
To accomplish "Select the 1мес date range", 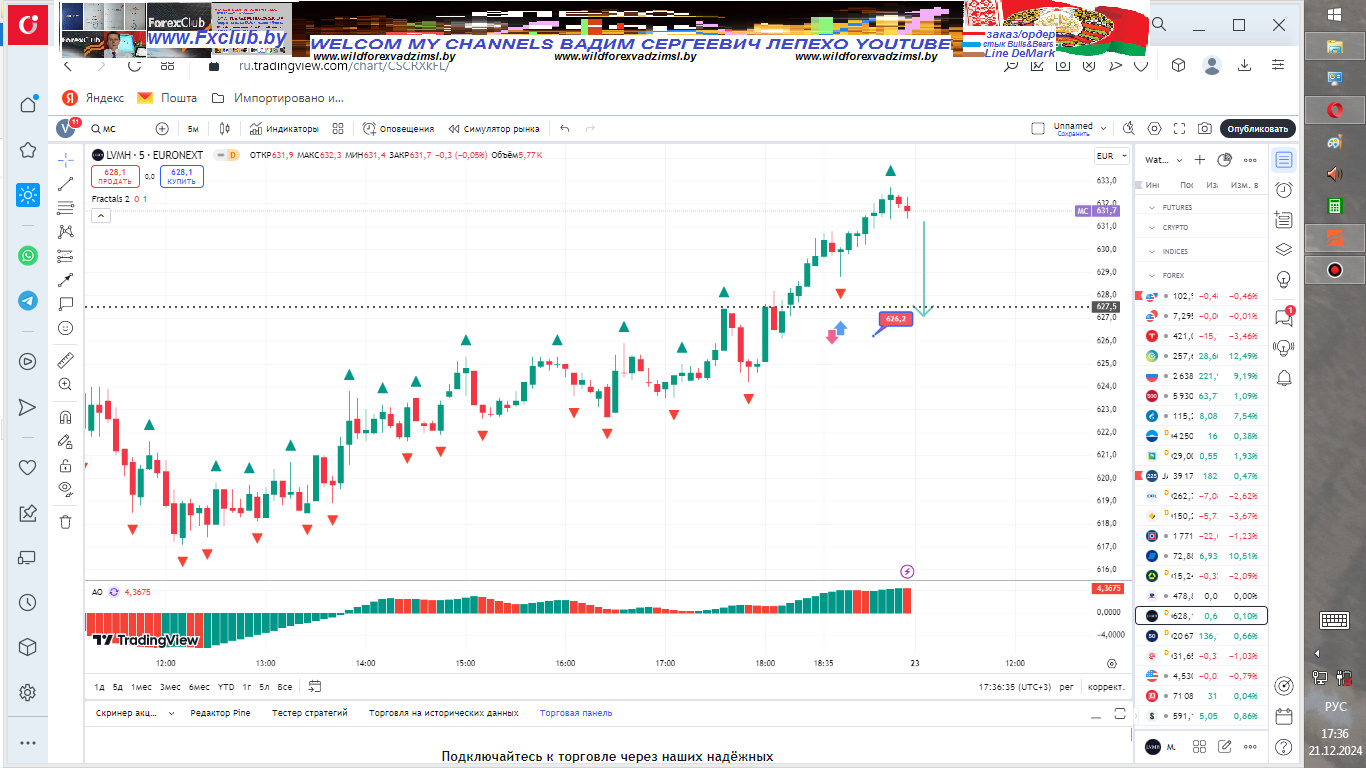I will coord(141,686).
